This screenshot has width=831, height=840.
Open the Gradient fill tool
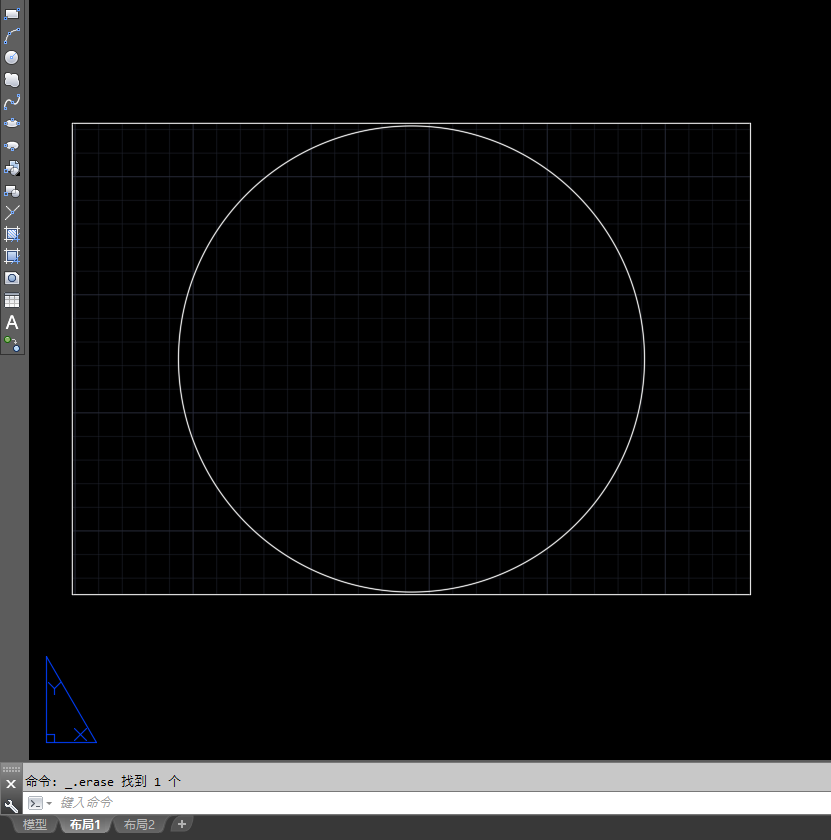[x=12, y=256]
